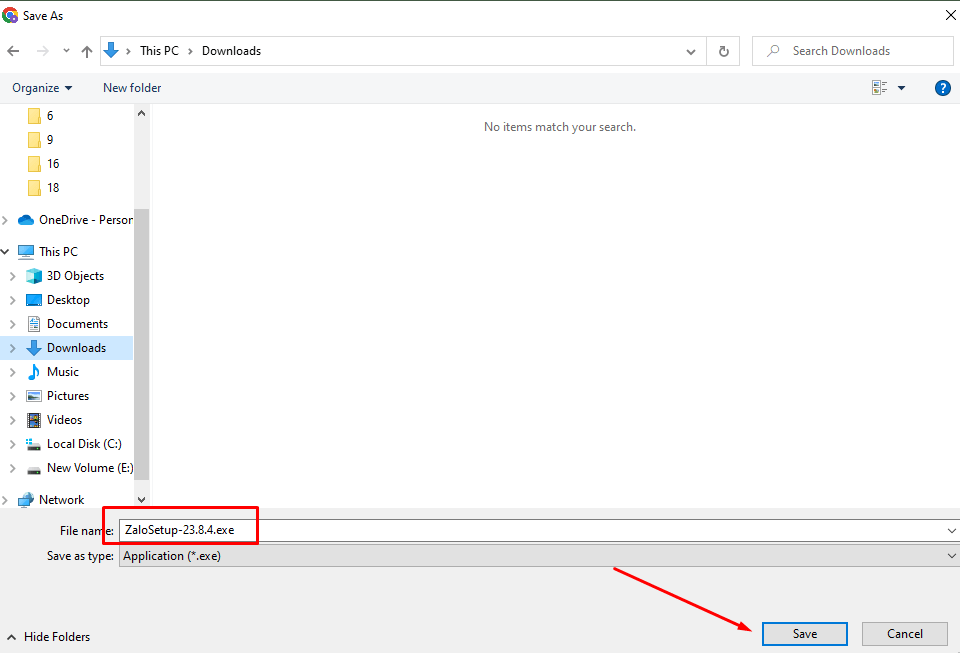
Task: Click the Up one level arrow
Action: (x=87, y=51)
